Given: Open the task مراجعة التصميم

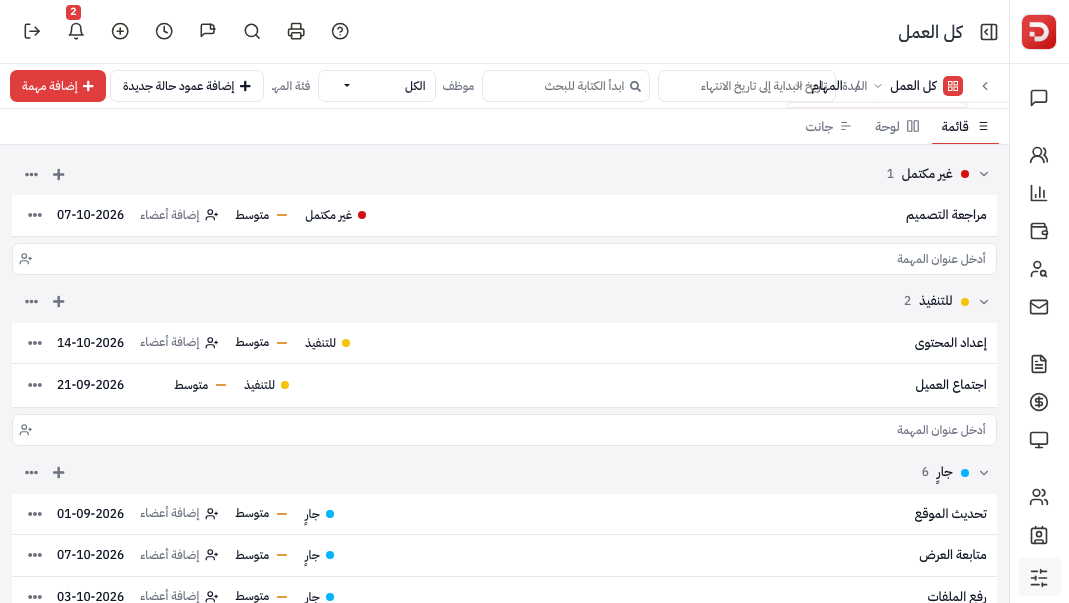Looking at the screenshot, I should (x=946, y=215).
